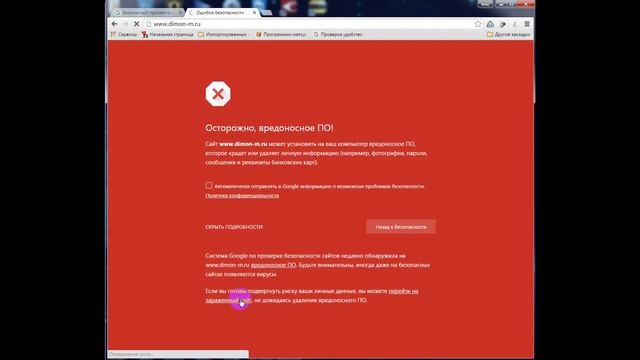Open a new tab with the new-tab button

(267, 13)
